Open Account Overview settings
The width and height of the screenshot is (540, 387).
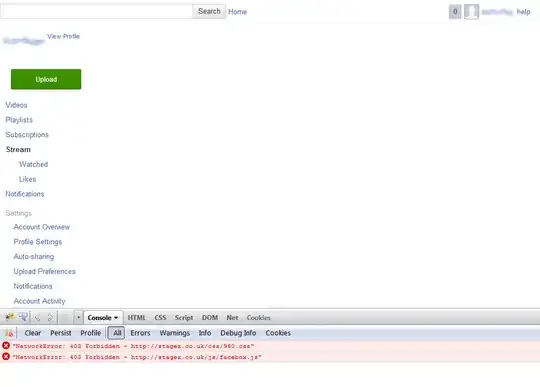click(x=42, y=227)
